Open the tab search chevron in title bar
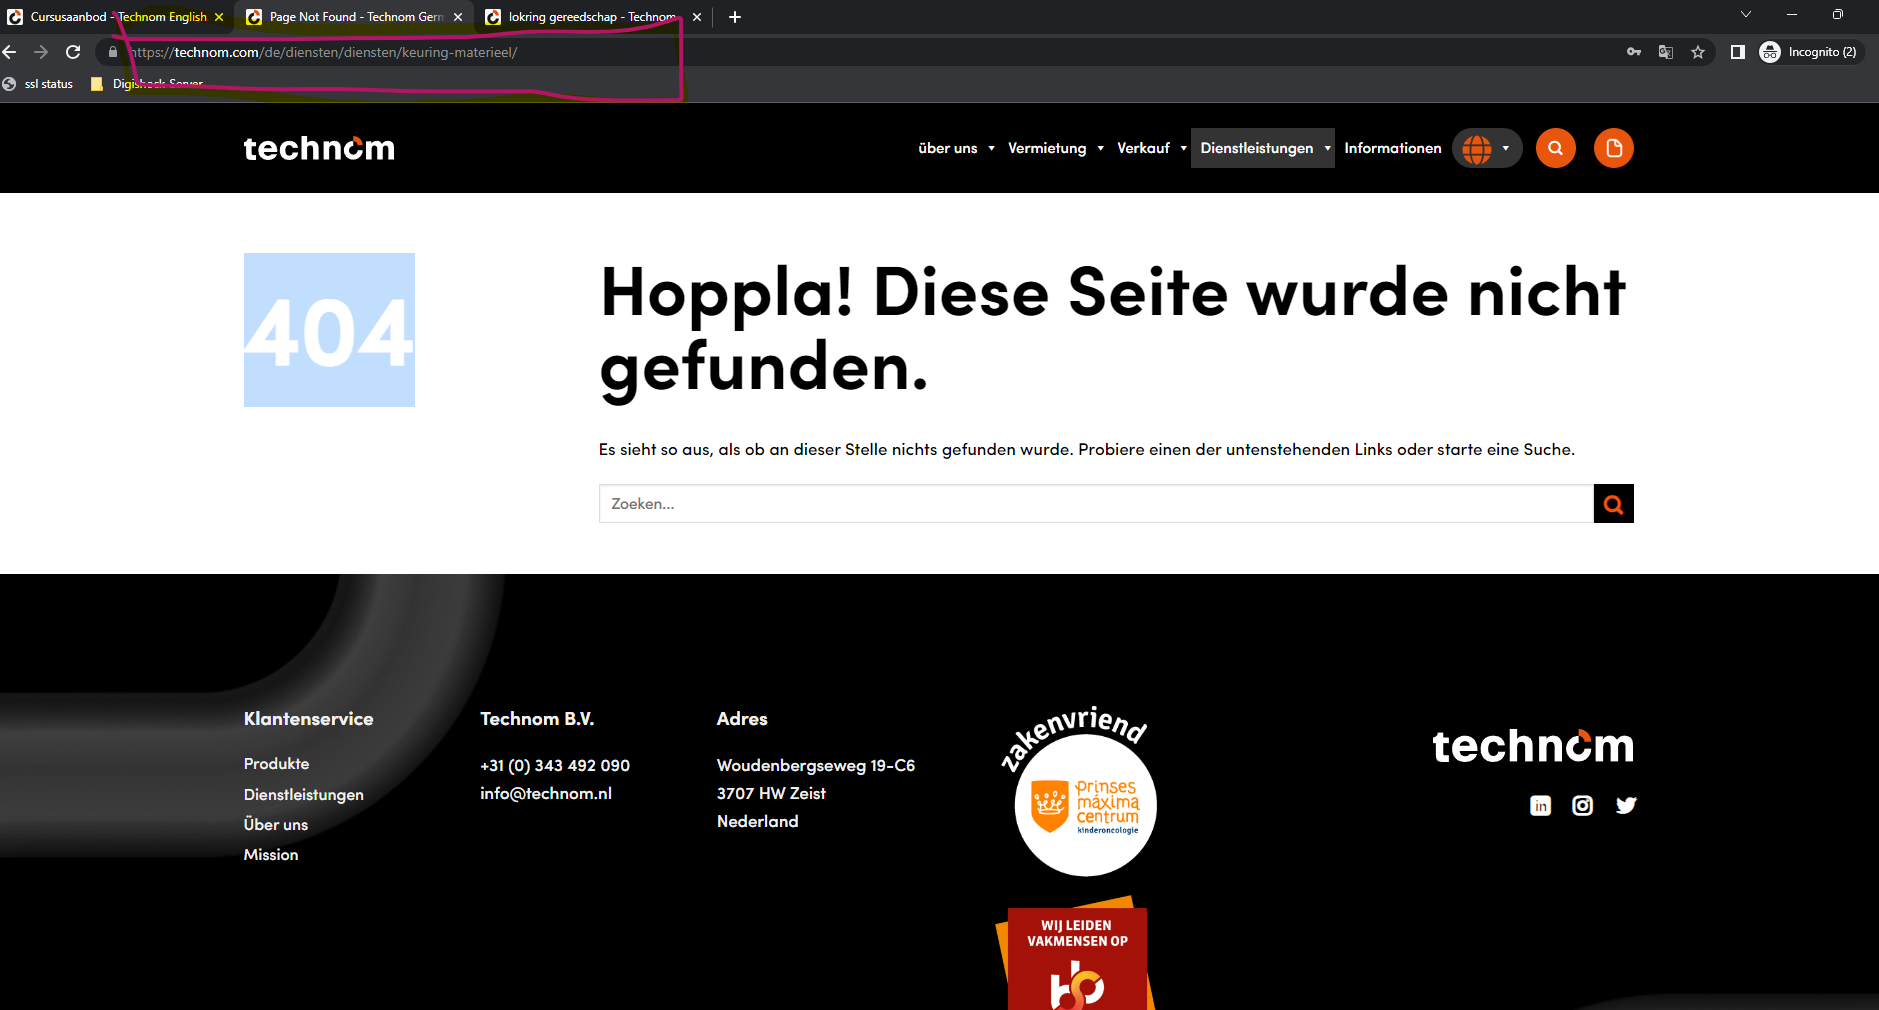Image resolution: width=1879 pixels, height=1010 pixels. 1746,15
